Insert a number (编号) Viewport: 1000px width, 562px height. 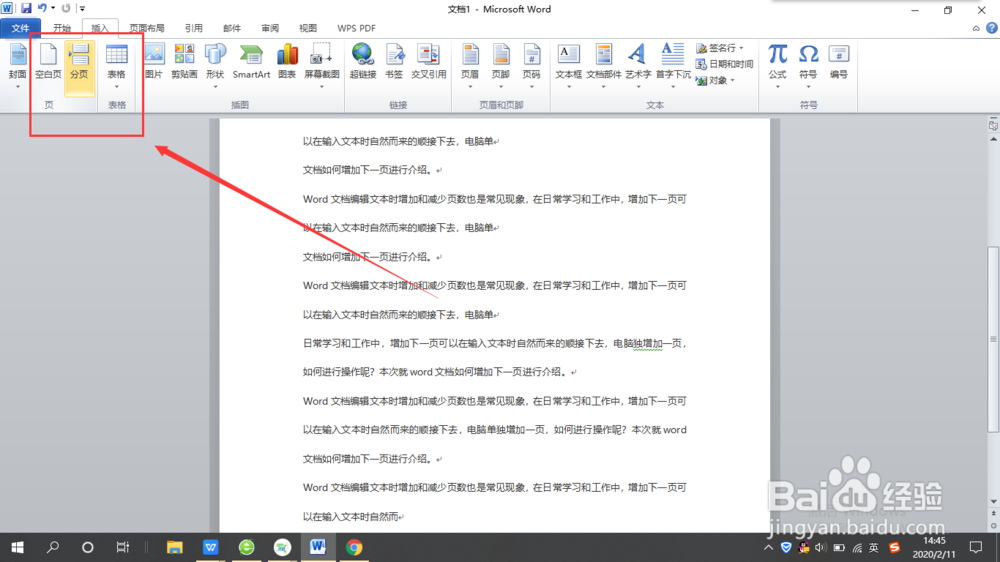(839, 62)
